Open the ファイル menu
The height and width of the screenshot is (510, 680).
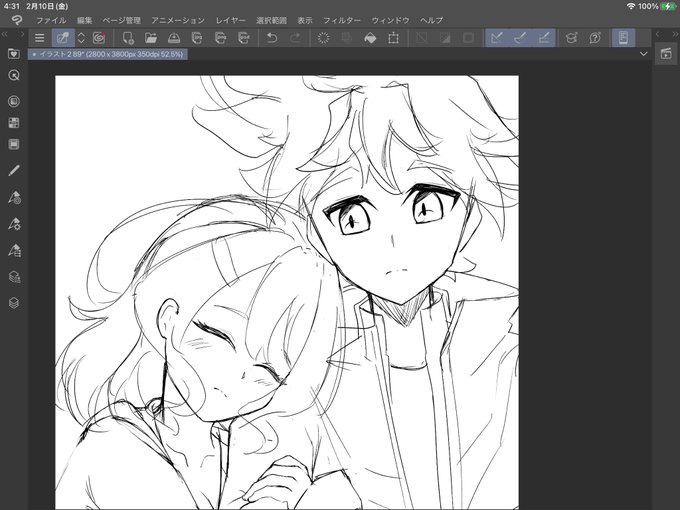coord(51,20)
